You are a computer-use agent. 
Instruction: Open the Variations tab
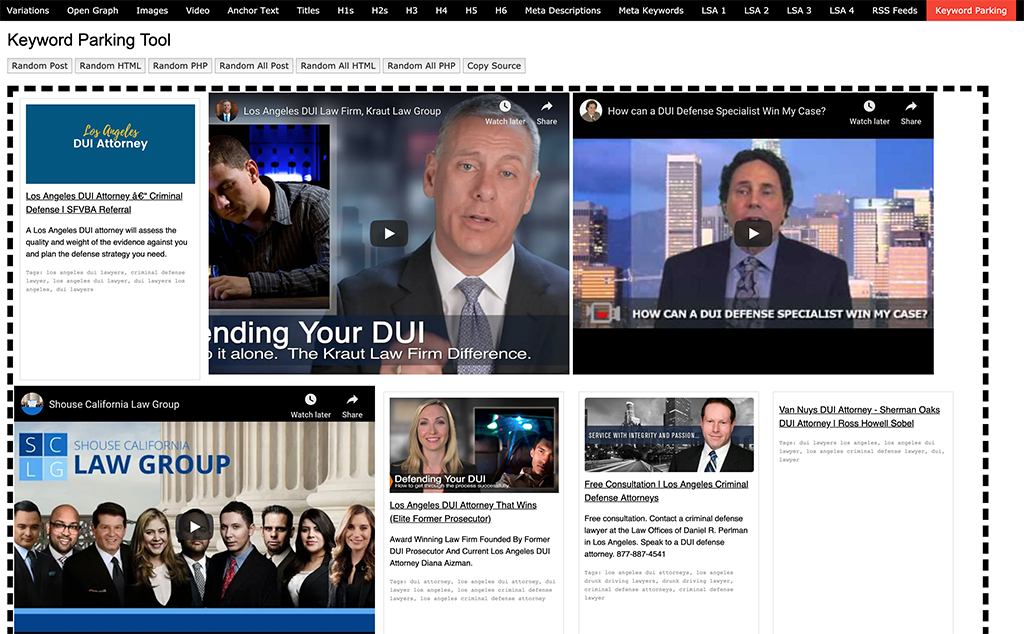click(x=28, y=10)
